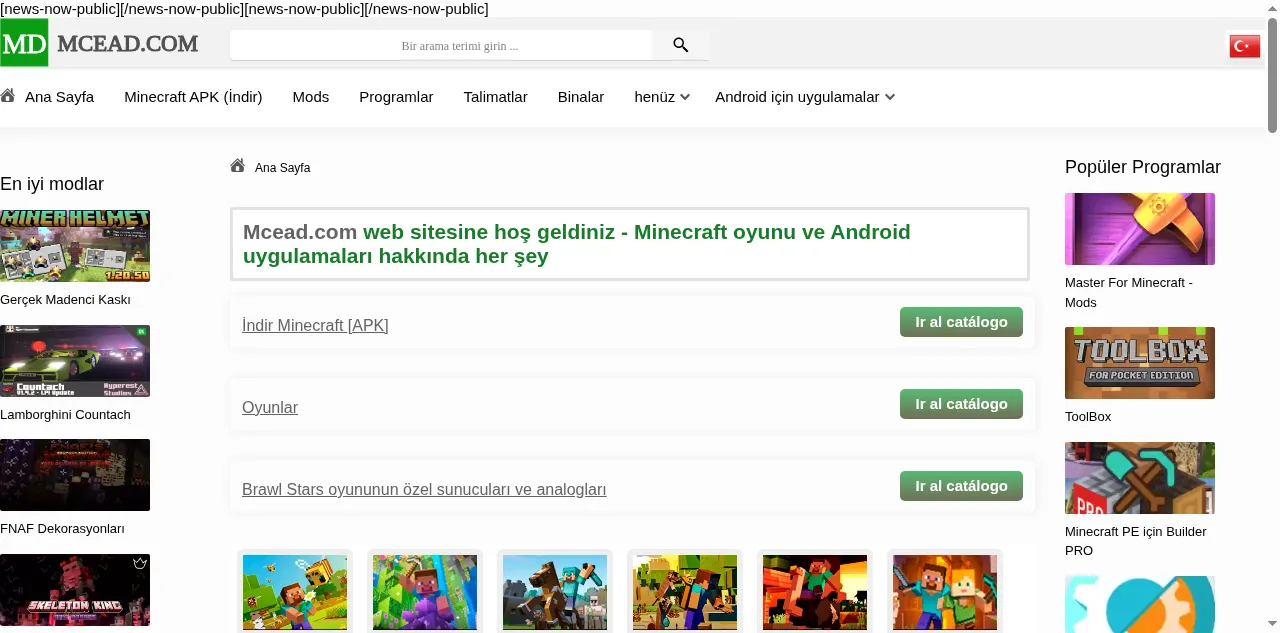Viewport: 1280px width, 633px height.
Task: Click the MCEAD.COM site title
Action: 127,43
